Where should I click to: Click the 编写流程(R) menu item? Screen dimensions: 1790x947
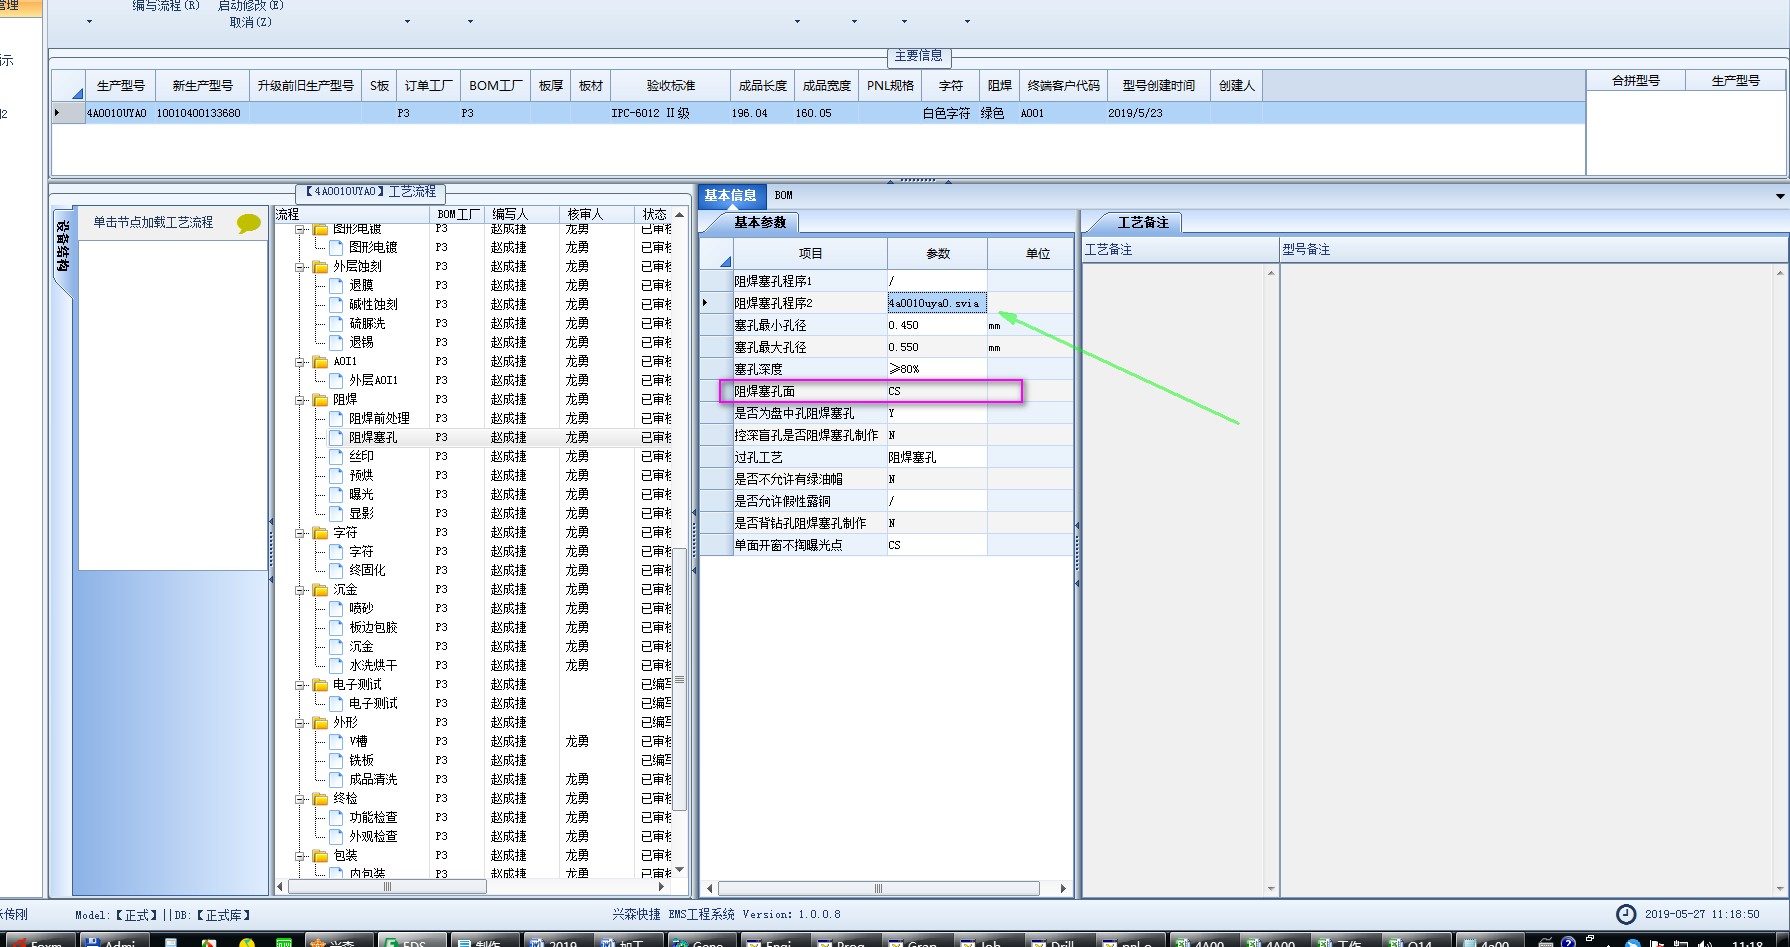(x=166, y=6)
